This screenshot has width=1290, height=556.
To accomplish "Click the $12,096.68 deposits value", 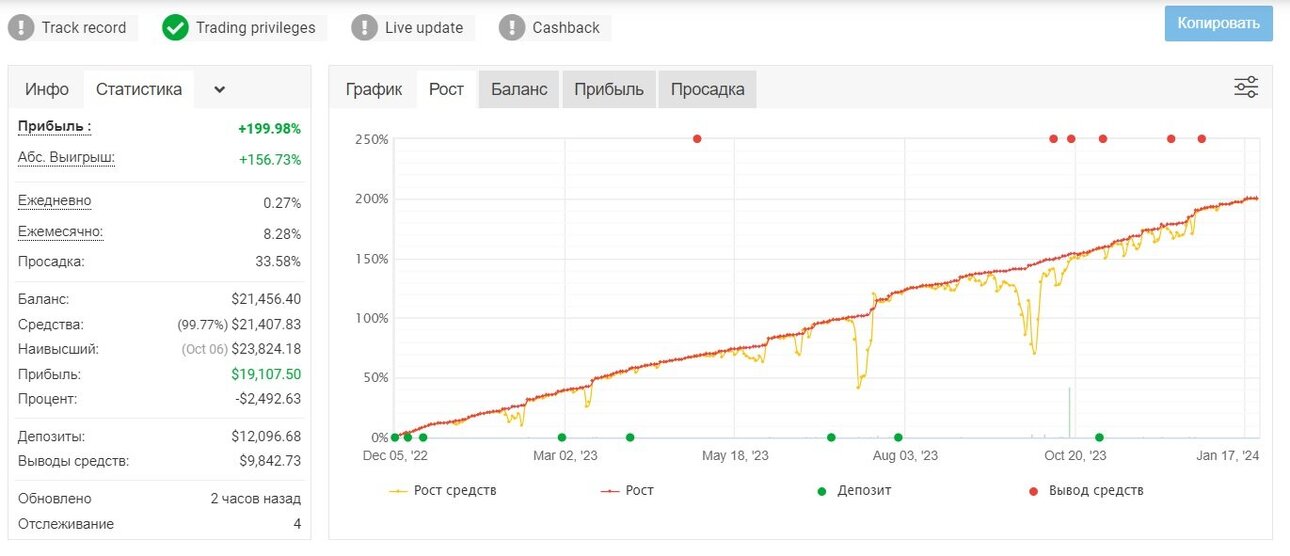I will point(266,437).
